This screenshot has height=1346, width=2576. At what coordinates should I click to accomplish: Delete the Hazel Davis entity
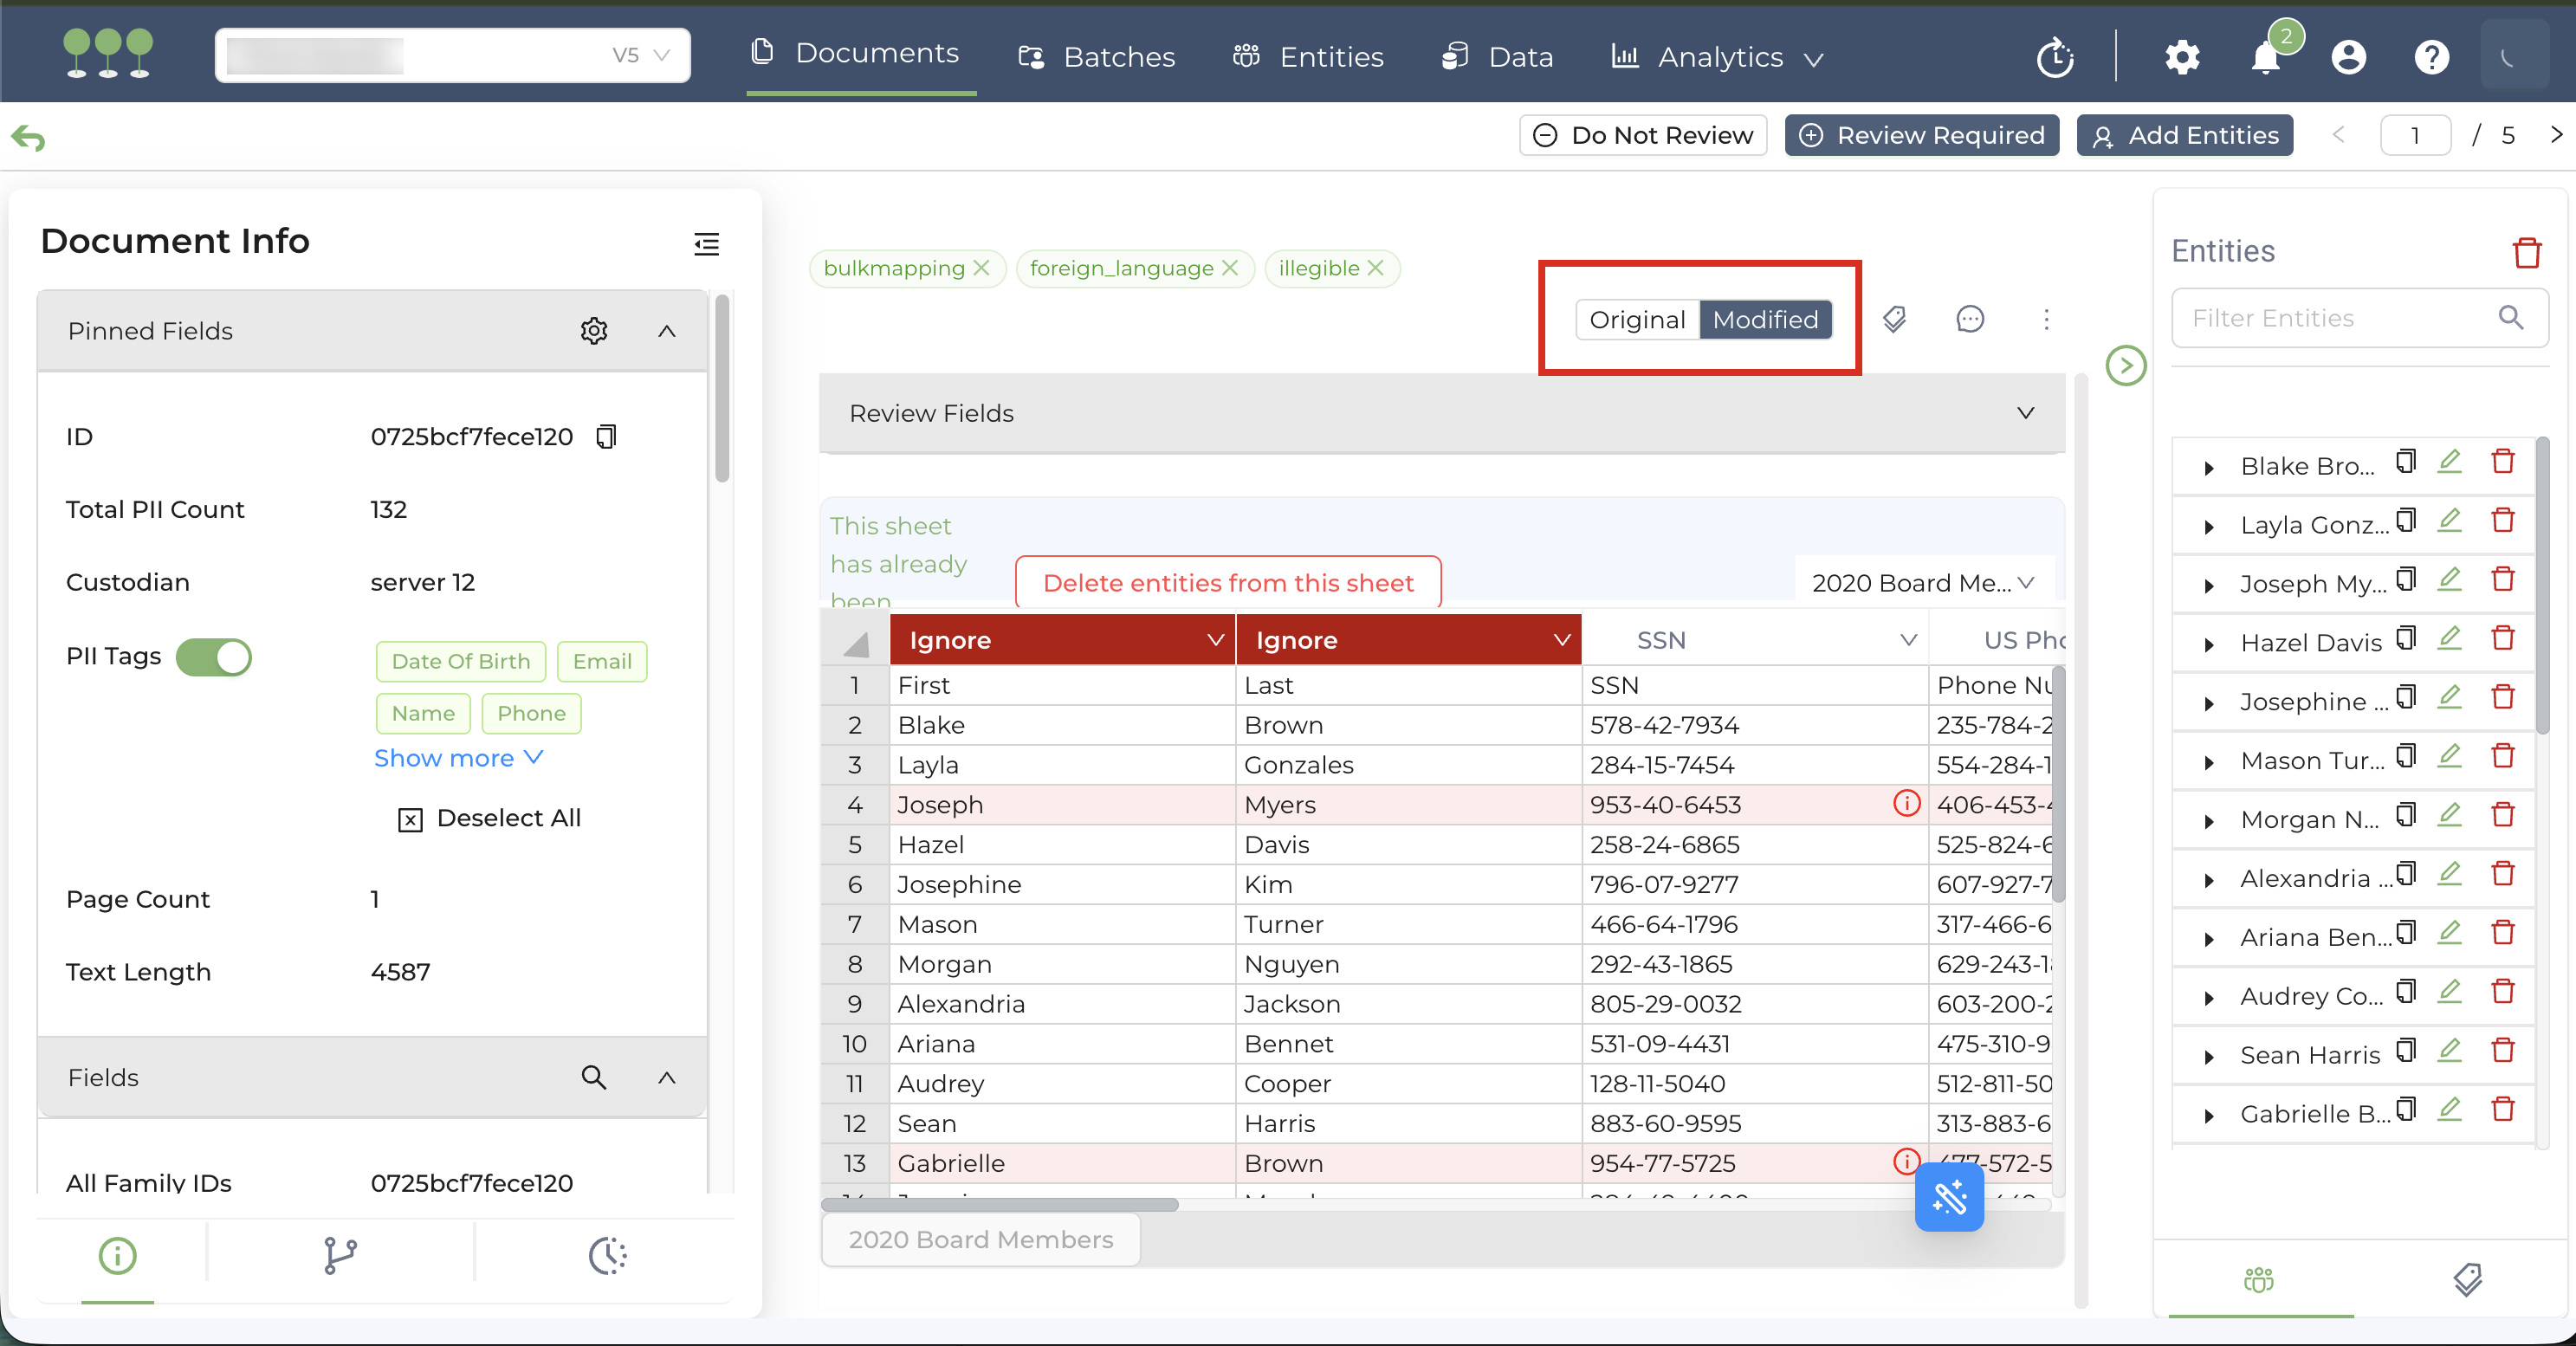click(x=2502, y=639)
